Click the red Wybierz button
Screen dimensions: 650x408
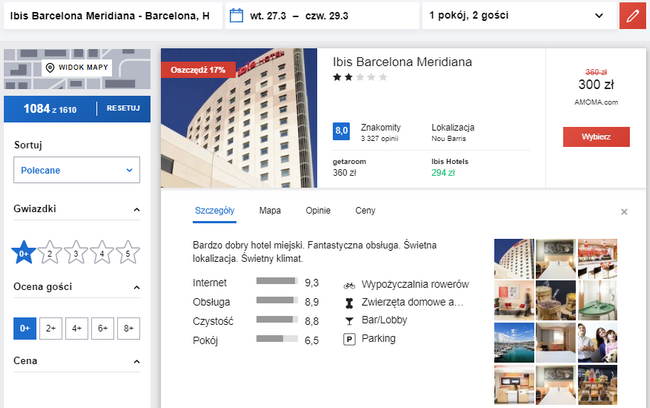596,137
